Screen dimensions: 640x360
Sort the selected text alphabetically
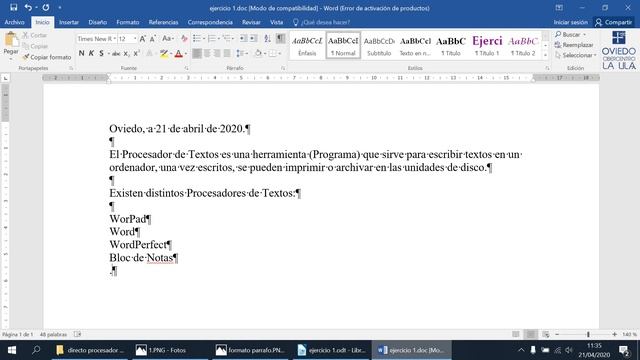267,39
